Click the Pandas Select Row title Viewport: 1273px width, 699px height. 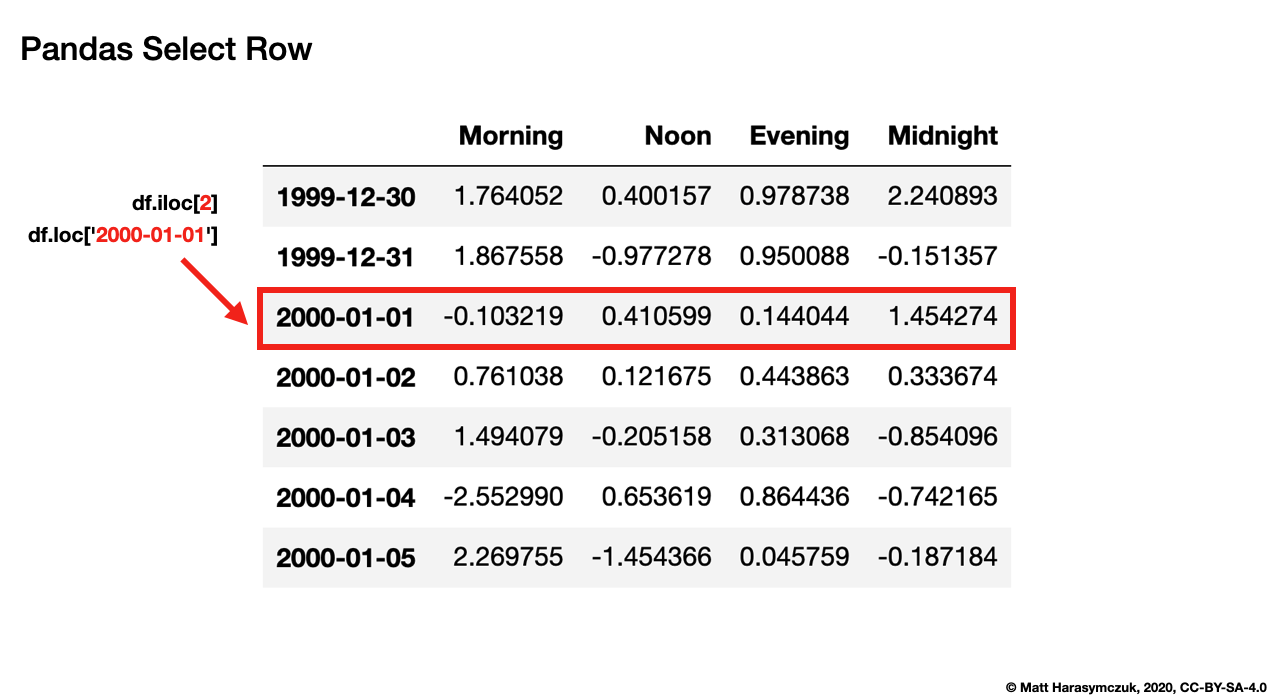click(165, 48)
